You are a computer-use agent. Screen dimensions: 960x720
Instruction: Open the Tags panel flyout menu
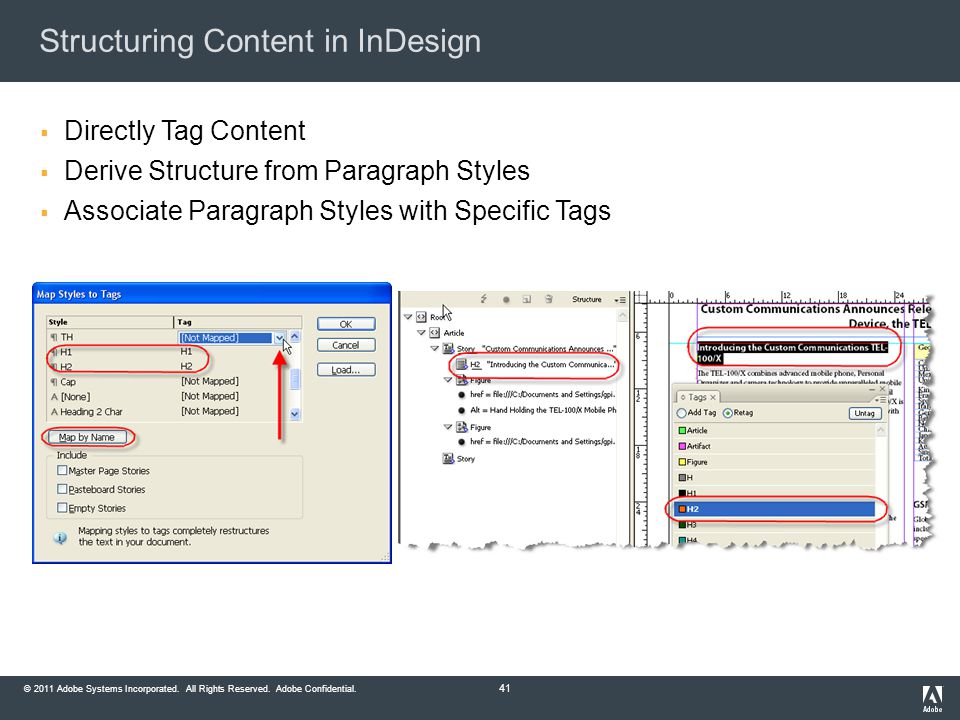coord(880,400)
